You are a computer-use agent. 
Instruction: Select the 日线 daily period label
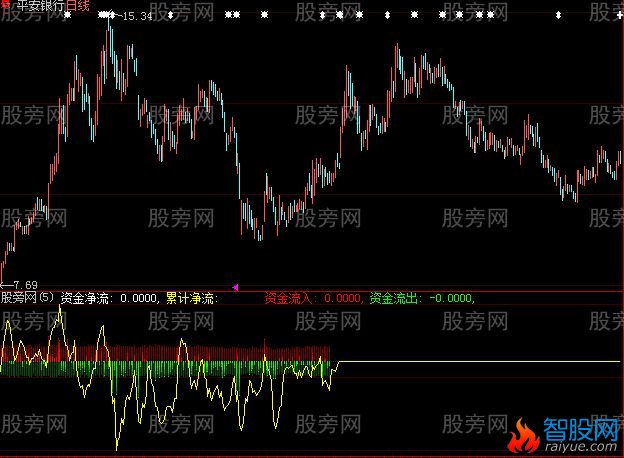coord(78,5)
